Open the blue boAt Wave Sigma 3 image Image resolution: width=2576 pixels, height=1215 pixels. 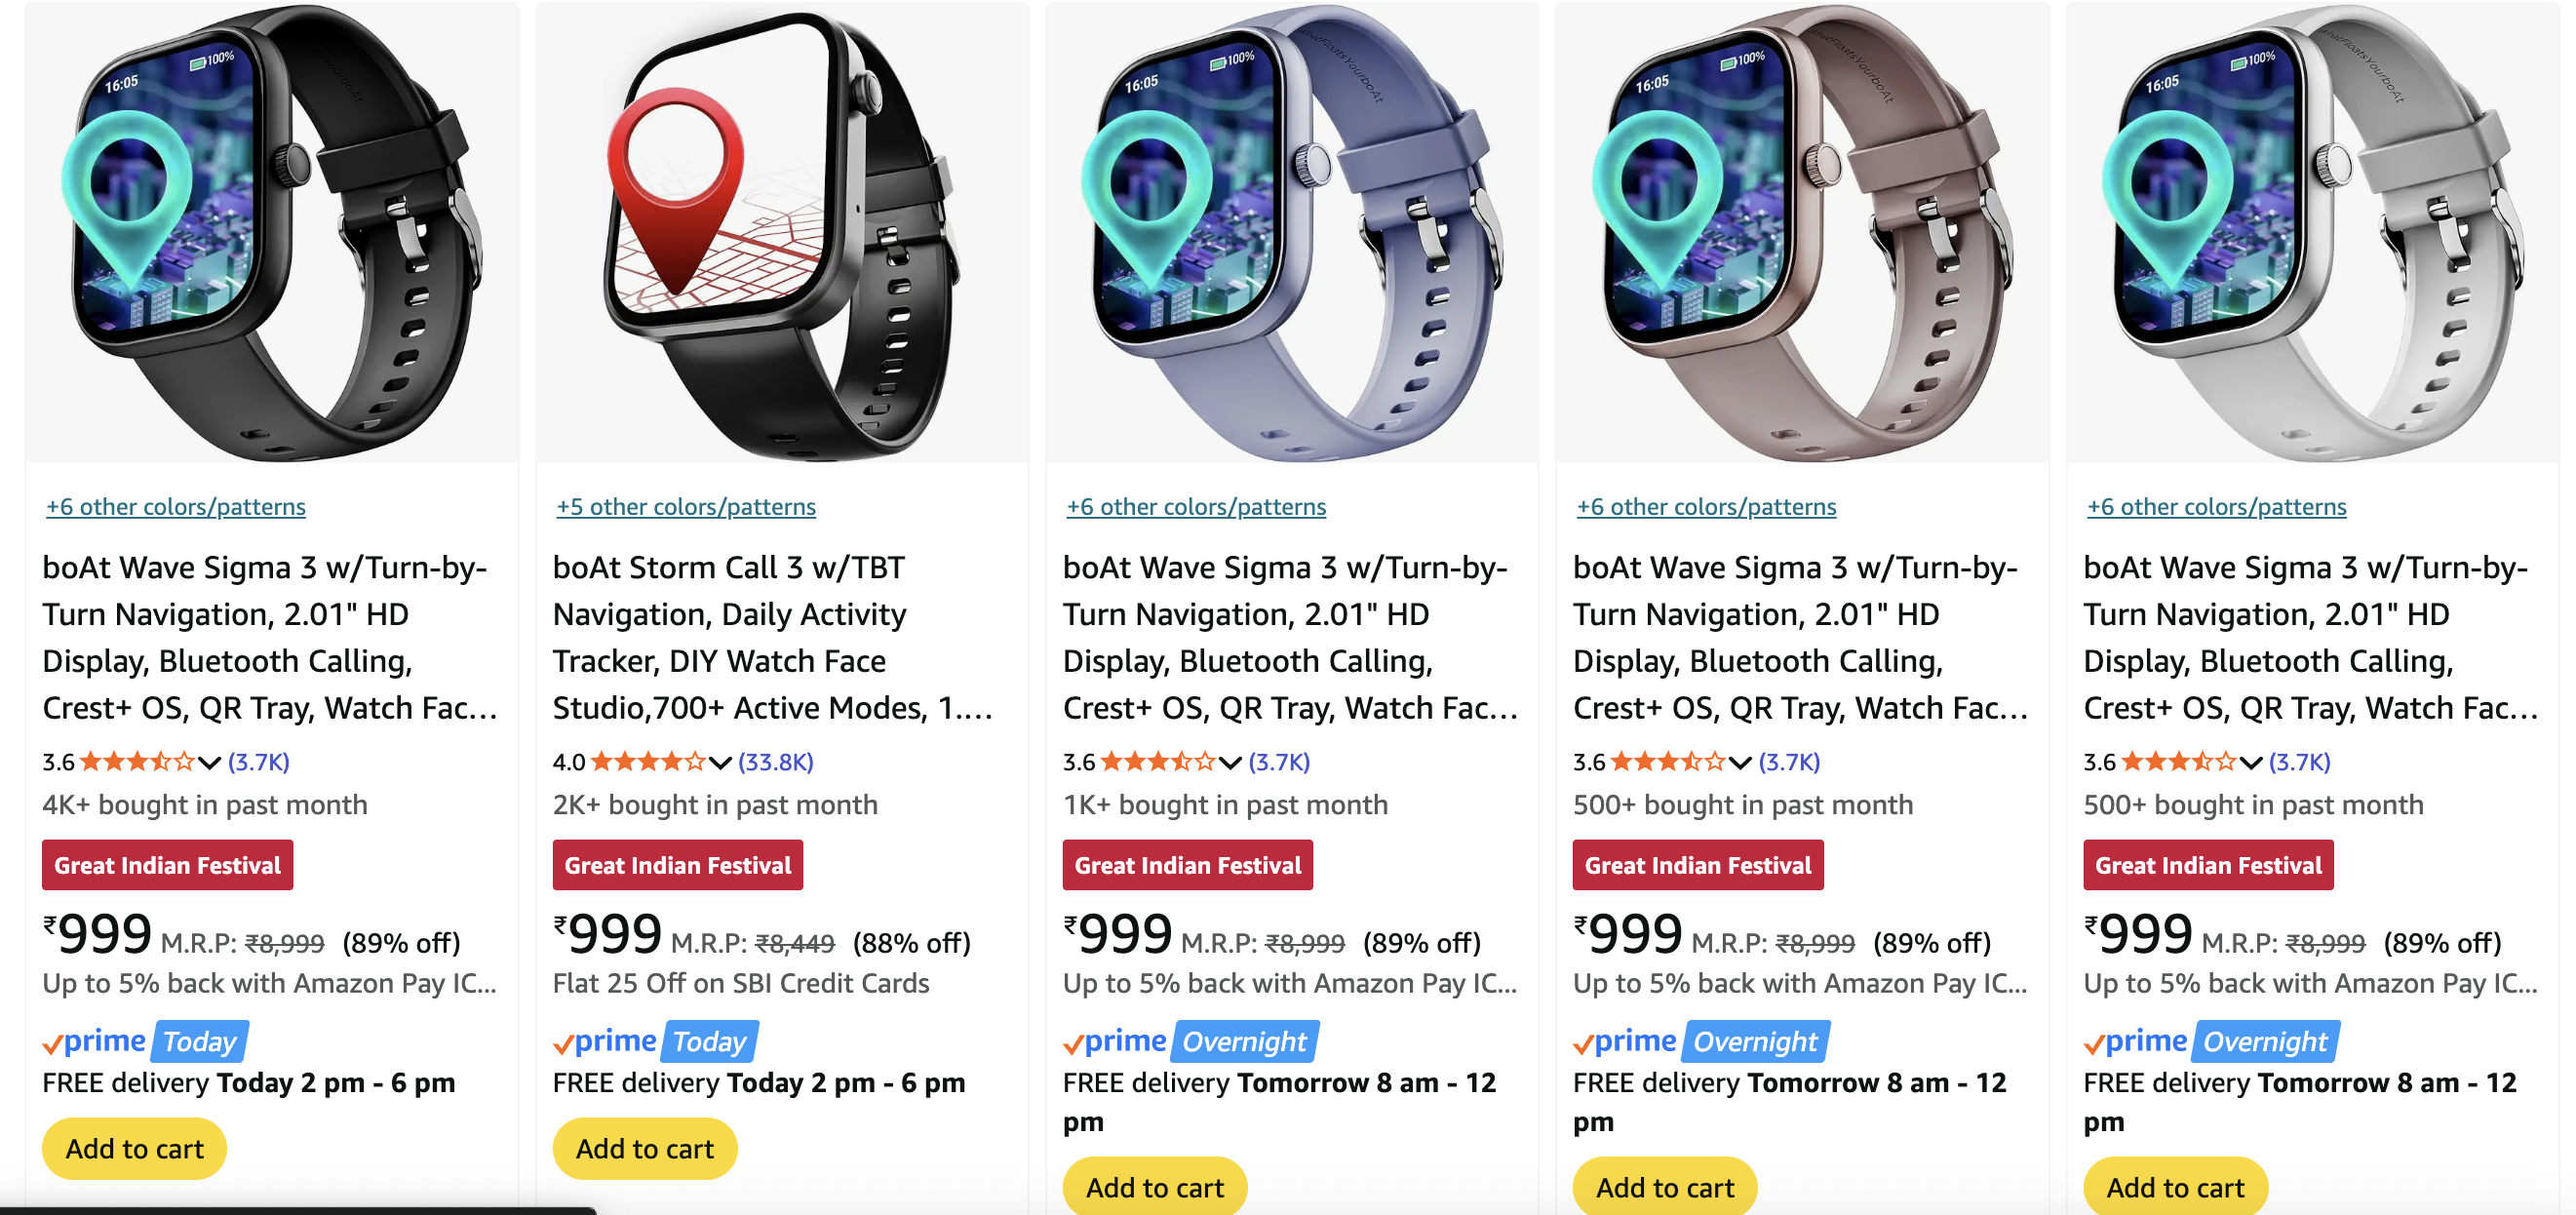click(1291, 232)
